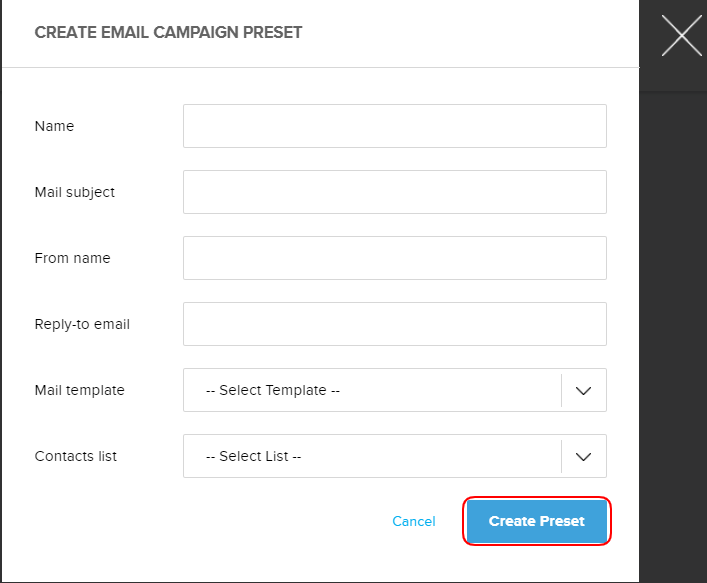Select the From name text box
The height and width of the screenshot is (583, 707).
tap(394, 258)
